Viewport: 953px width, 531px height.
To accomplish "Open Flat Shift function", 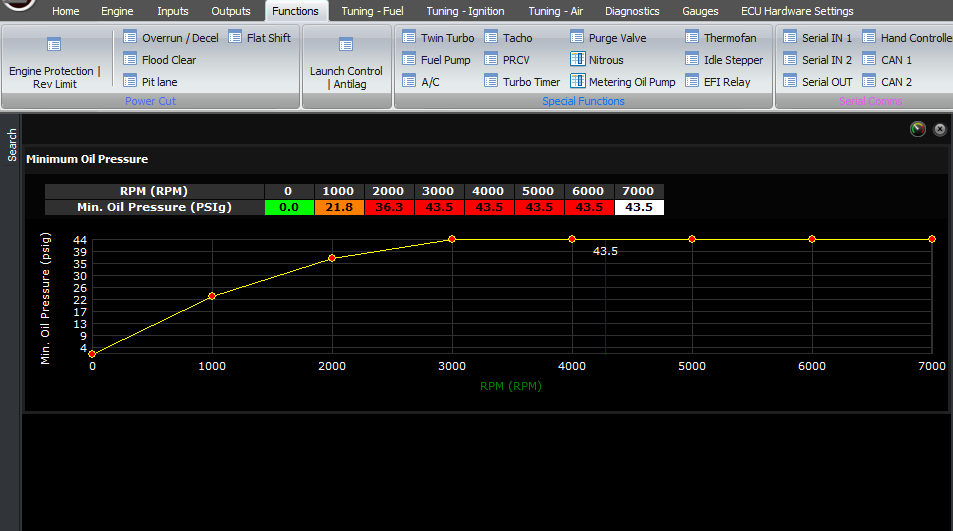I will (260, 38).
